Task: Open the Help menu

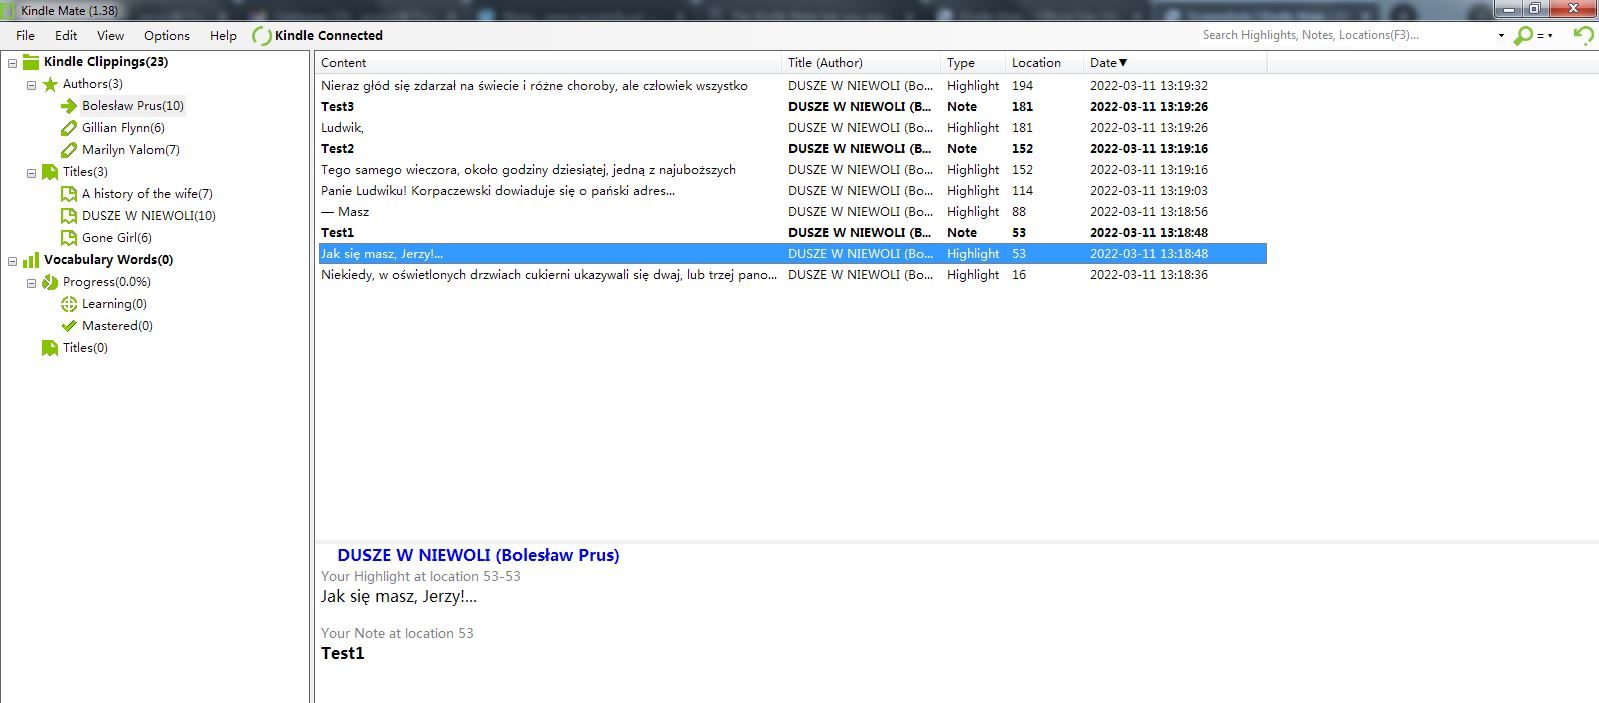Action: point(223,35)
